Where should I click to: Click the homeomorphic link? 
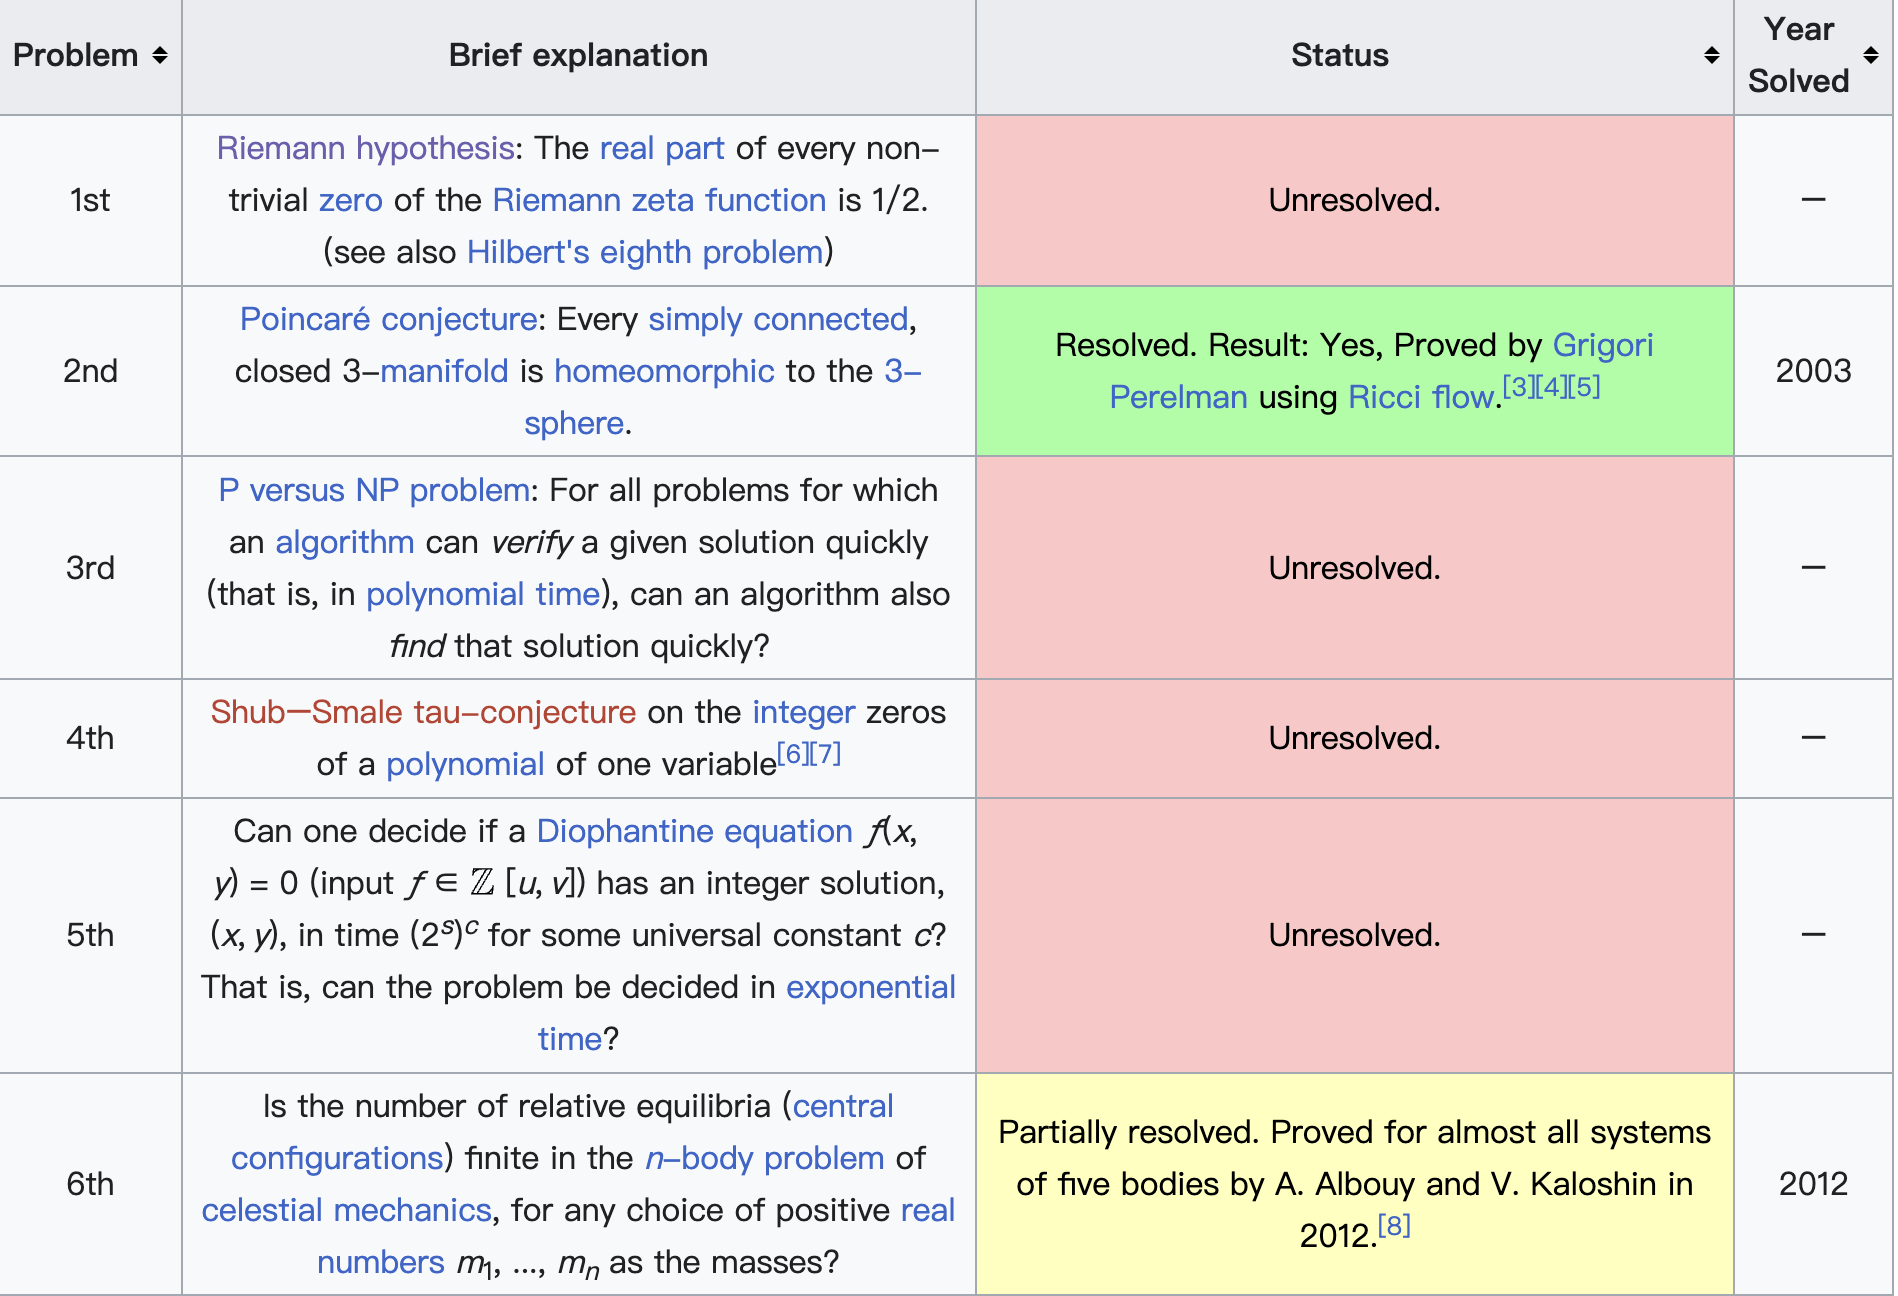664,371
